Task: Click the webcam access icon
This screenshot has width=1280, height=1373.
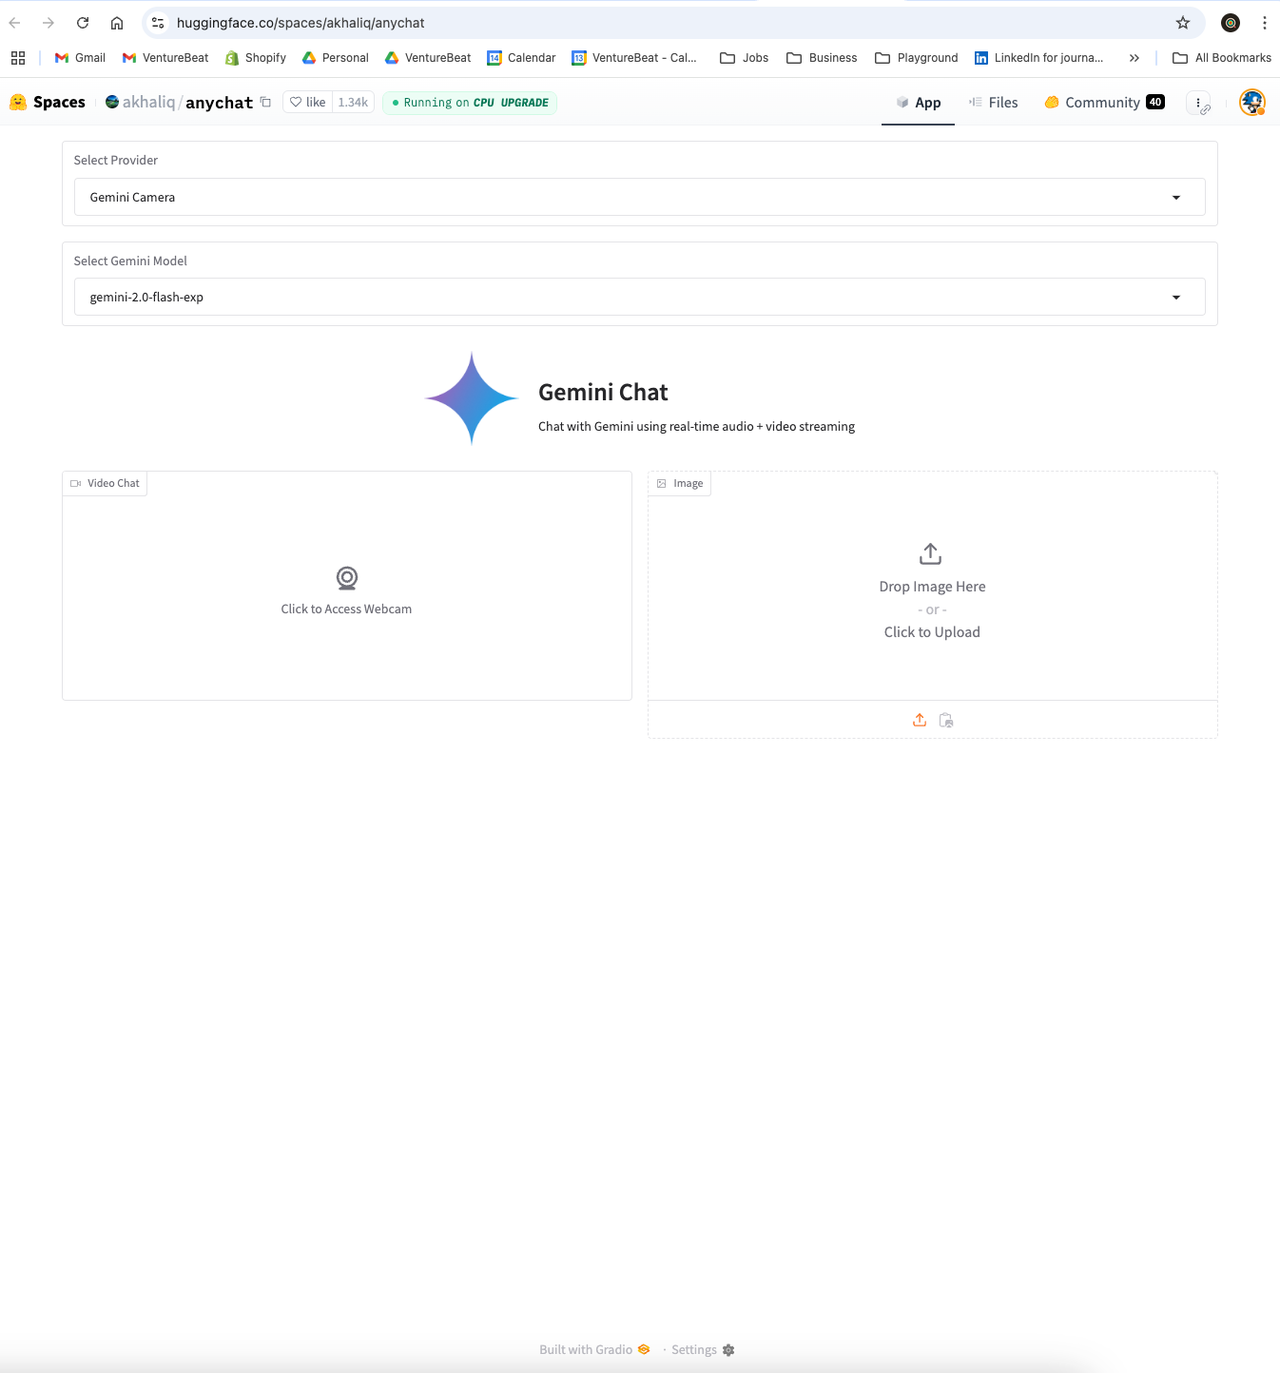Action: coord(346,578)
